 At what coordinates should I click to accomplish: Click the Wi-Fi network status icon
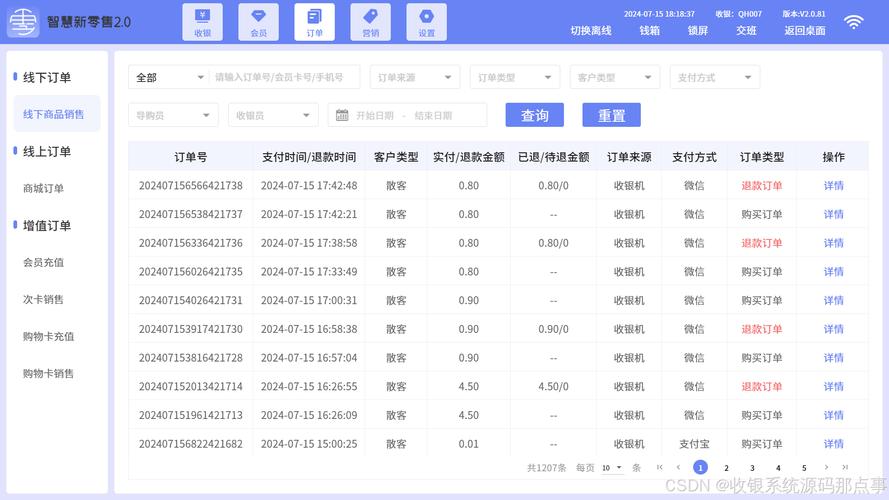(853, 22)
